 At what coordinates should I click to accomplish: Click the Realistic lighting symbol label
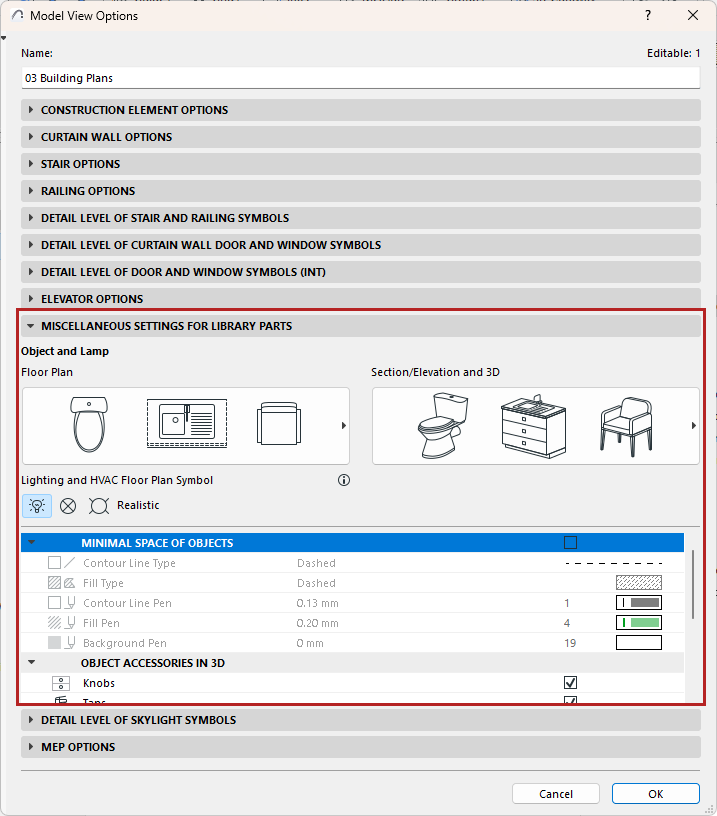[x=138, y=505]
